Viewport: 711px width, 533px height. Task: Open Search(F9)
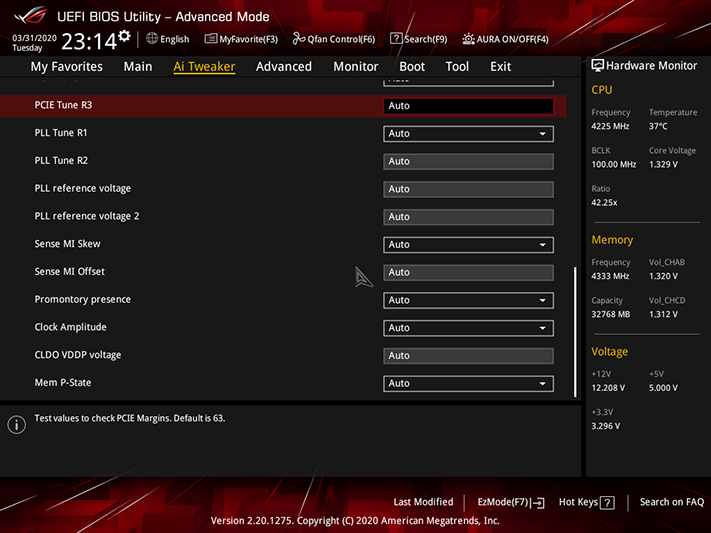[x=419, y=39]
